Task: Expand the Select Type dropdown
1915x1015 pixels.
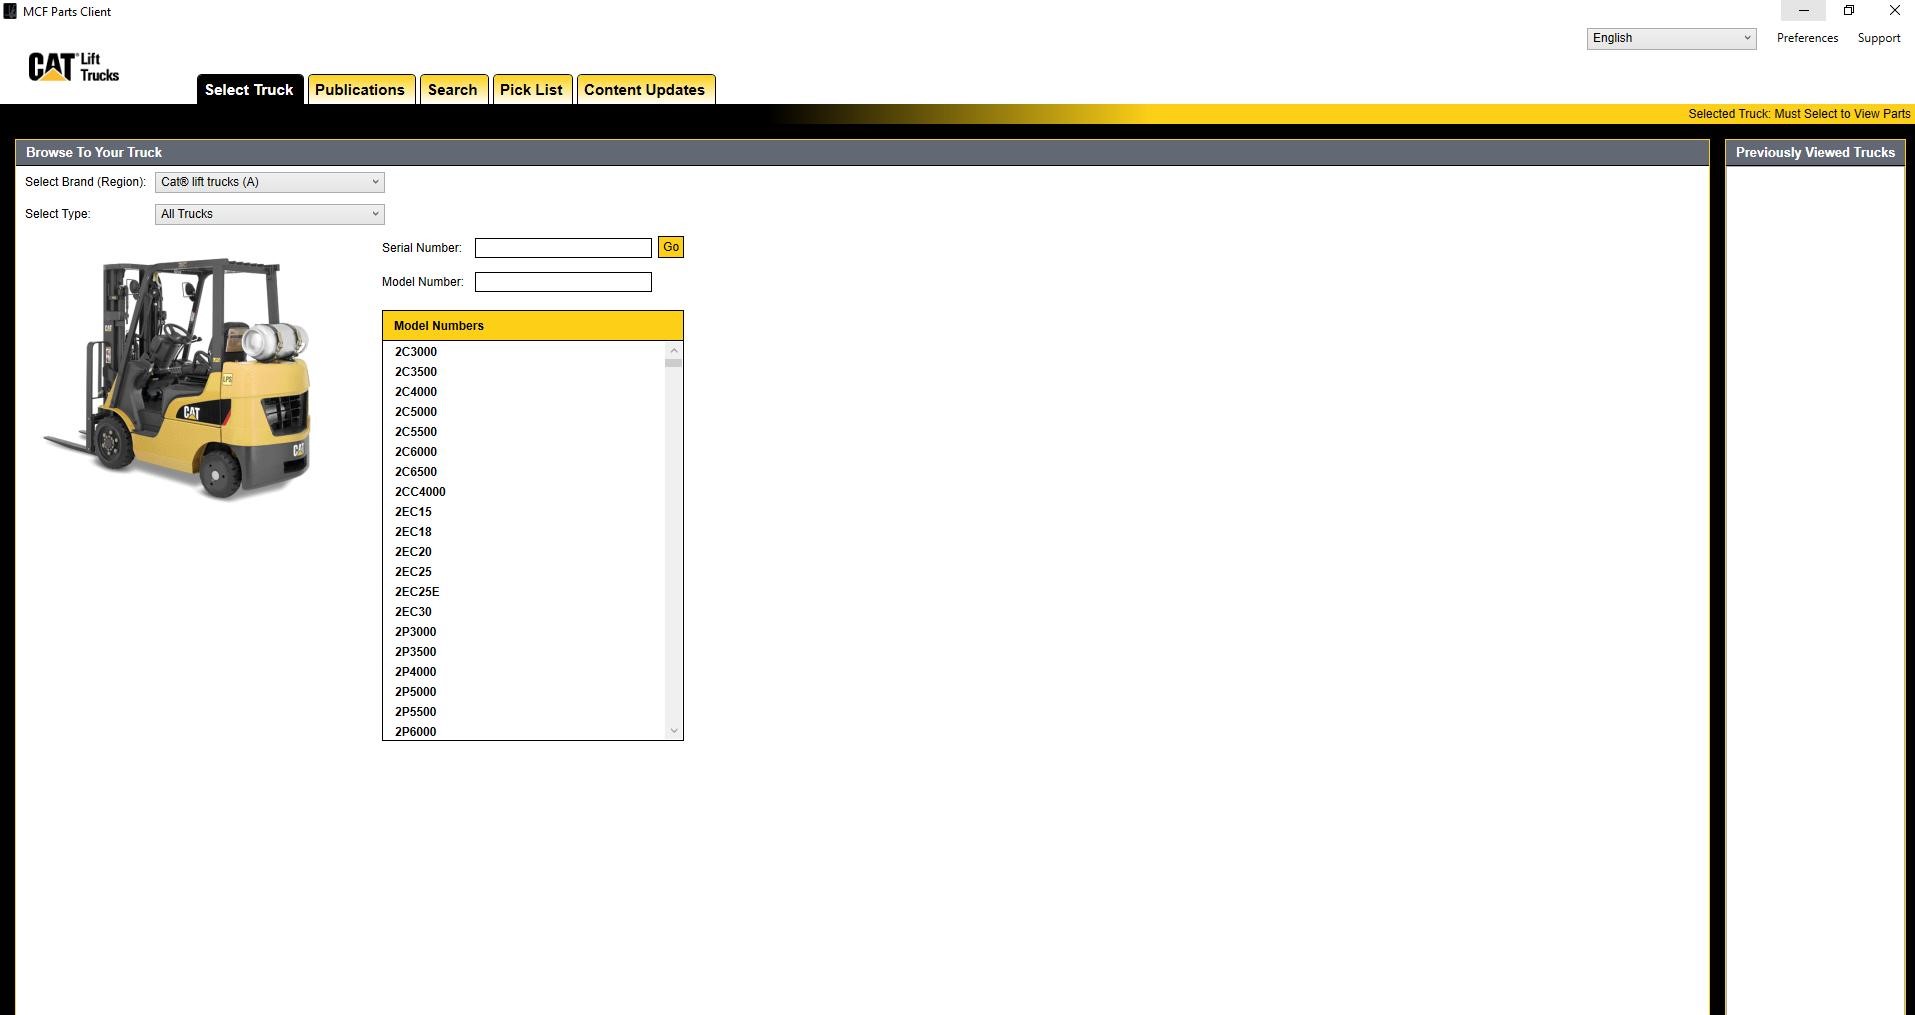Action: (x=270, y=214)
